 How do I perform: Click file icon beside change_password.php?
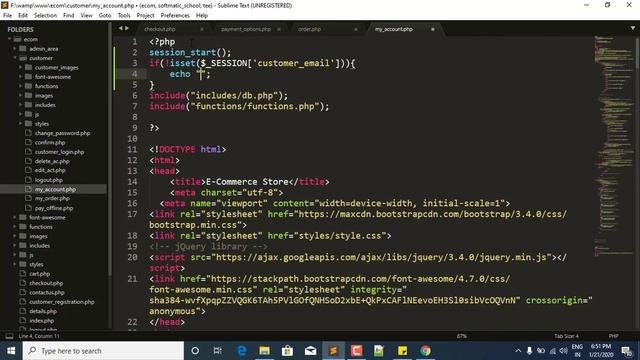(28, 133)
